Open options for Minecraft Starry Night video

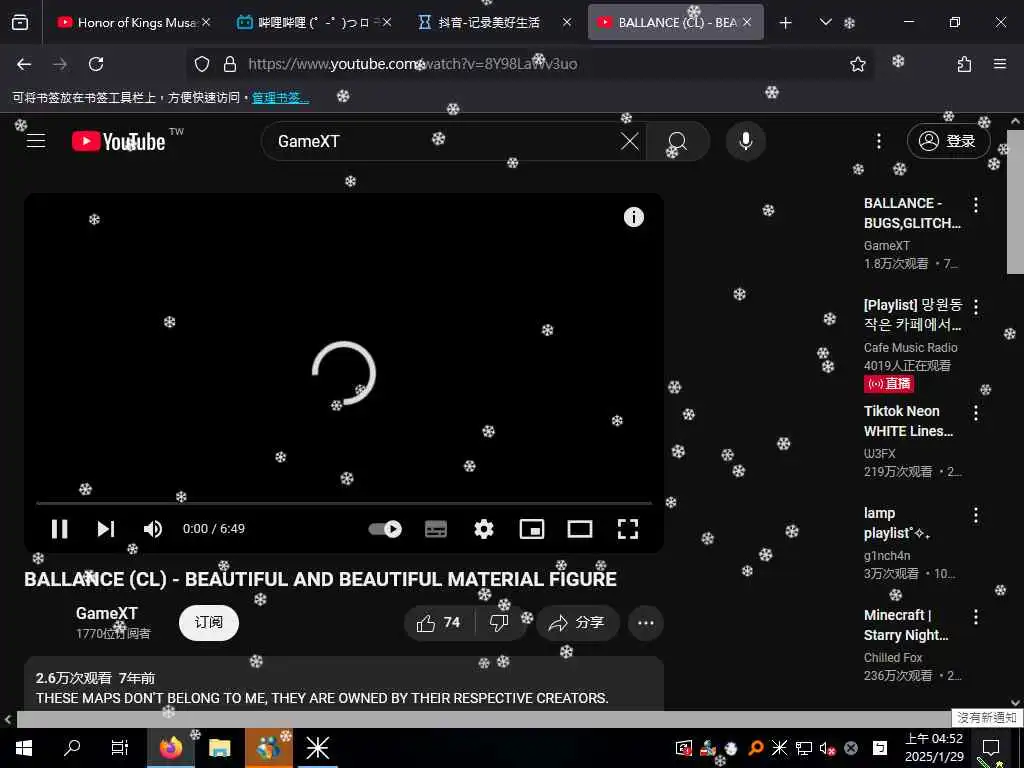pyautogui.click(x=976, y=617)
